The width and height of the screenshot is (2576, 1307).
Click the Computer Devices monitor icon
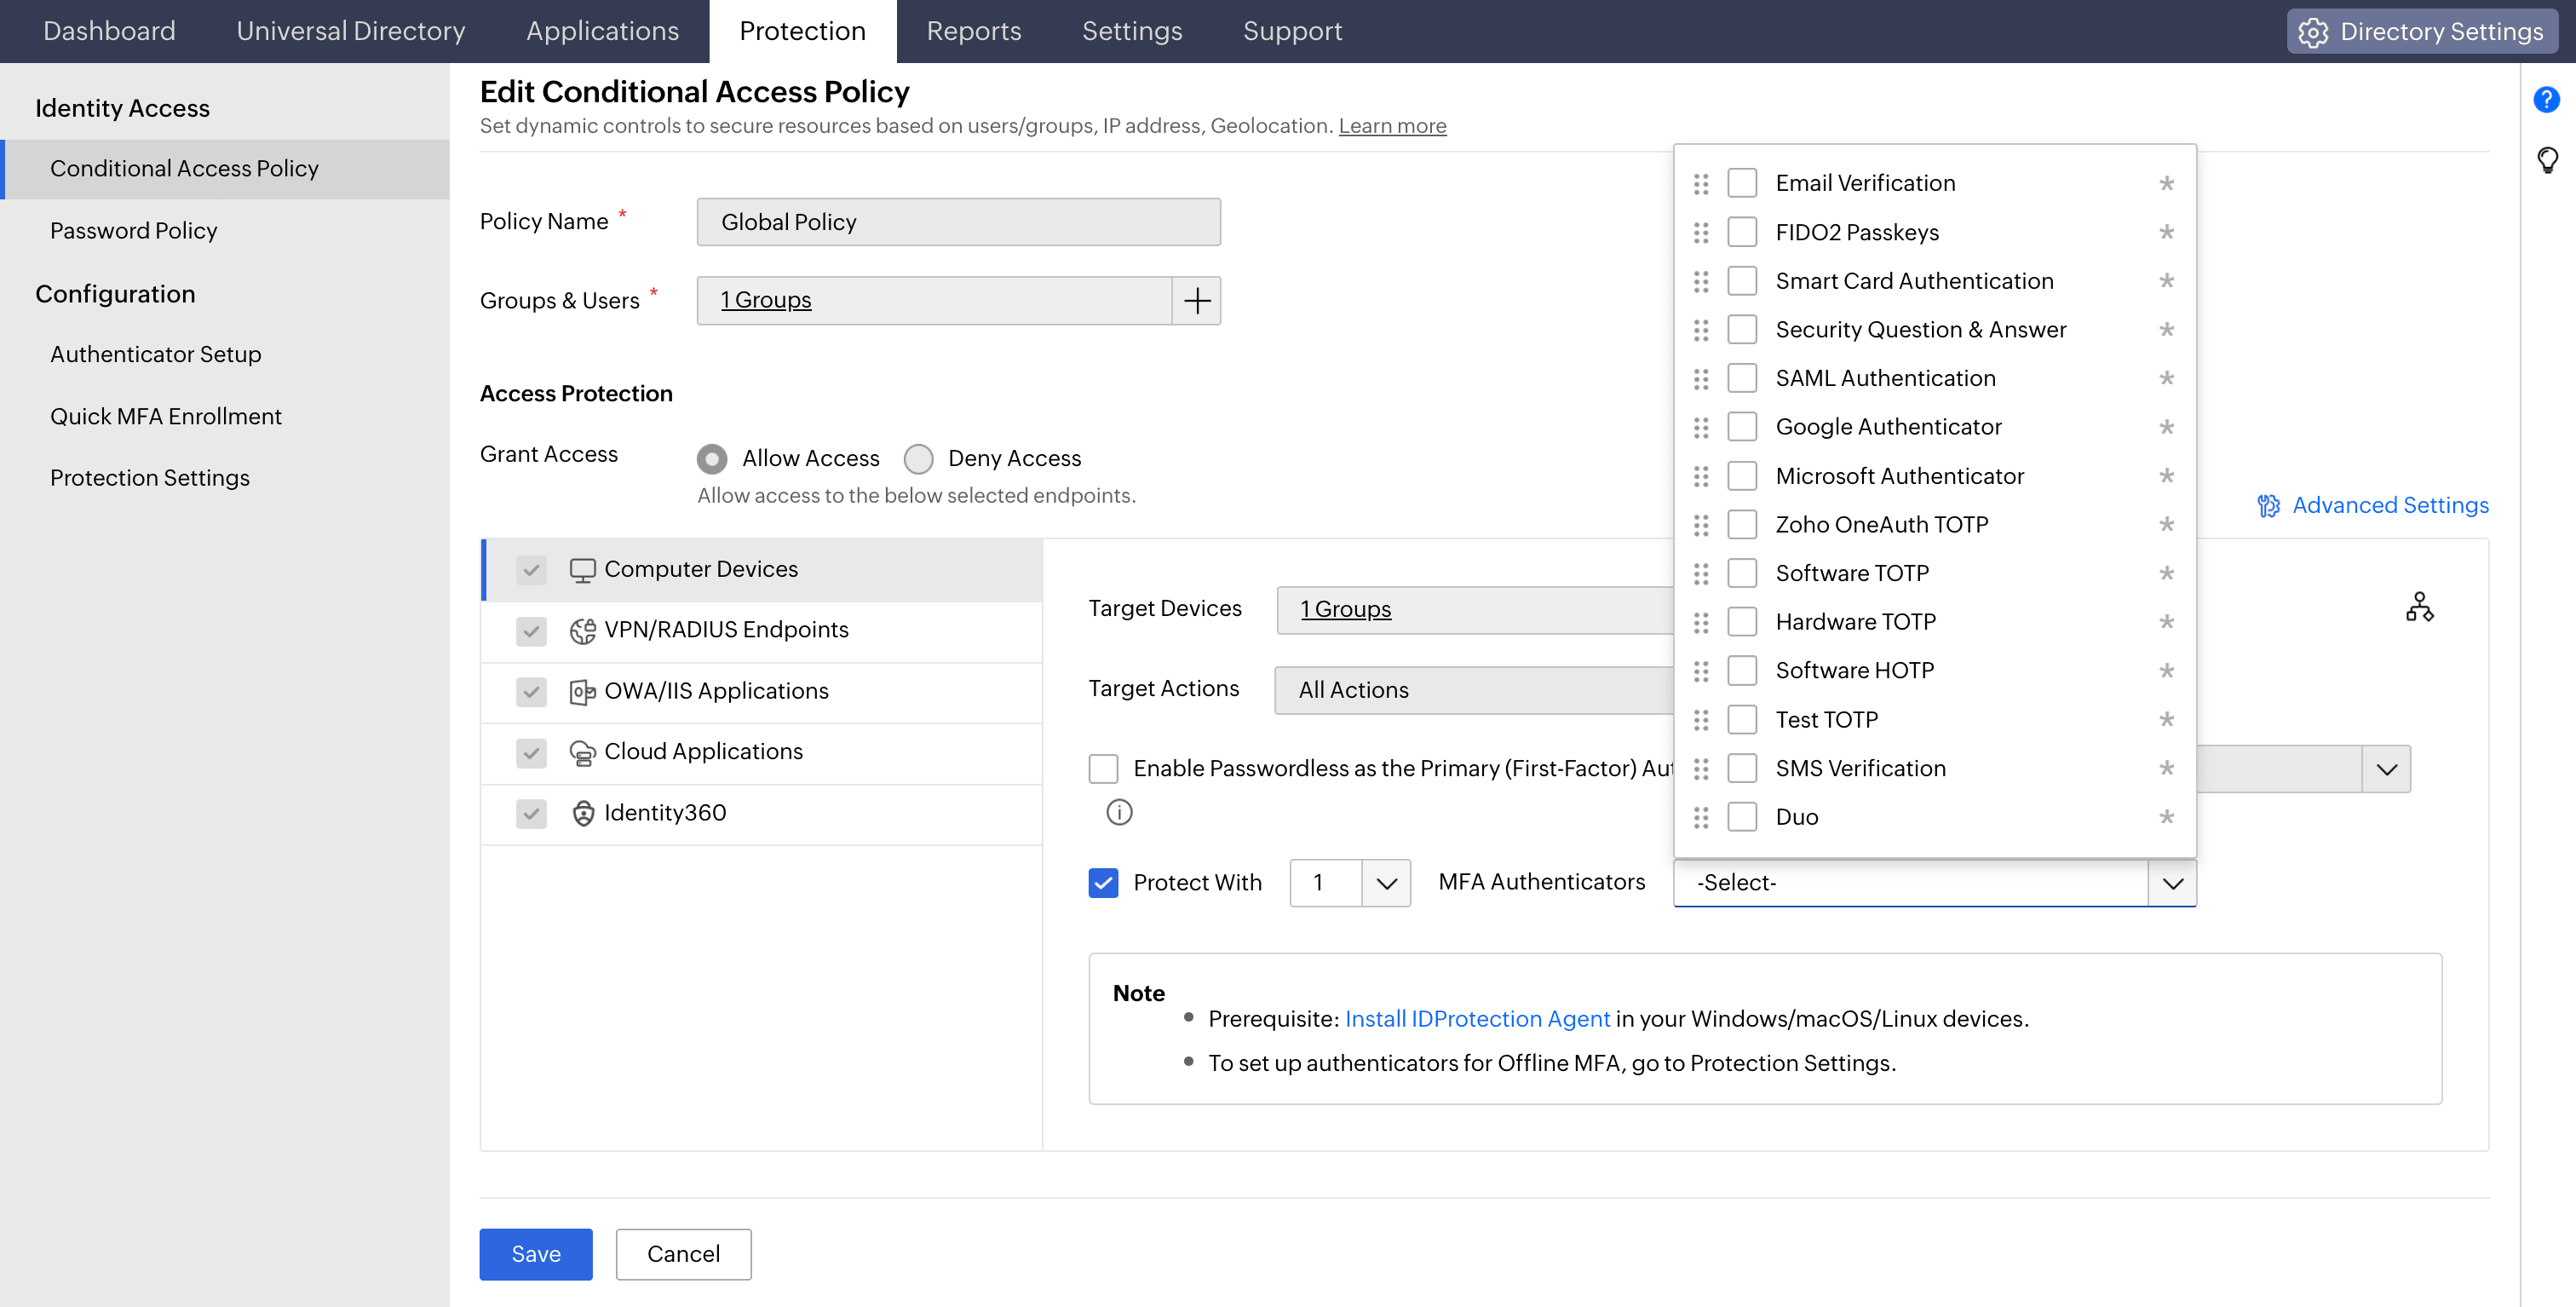582,570
